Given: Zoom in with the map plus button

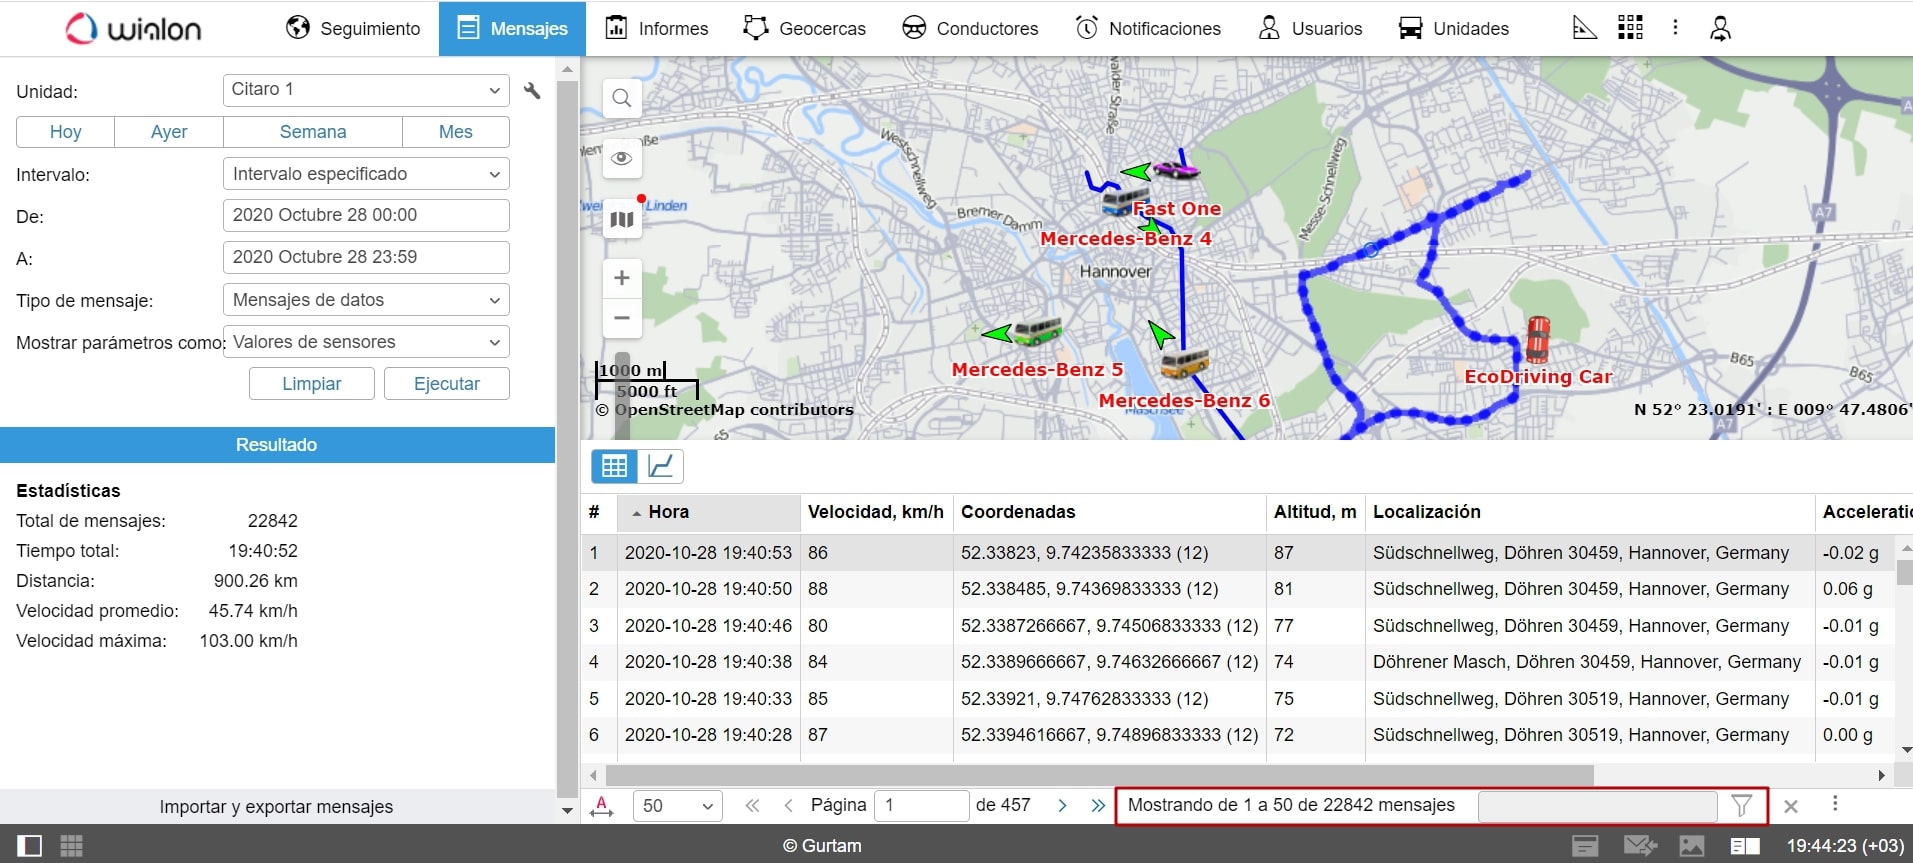Looking at the screenshot, I should click(x=622, y=278).
